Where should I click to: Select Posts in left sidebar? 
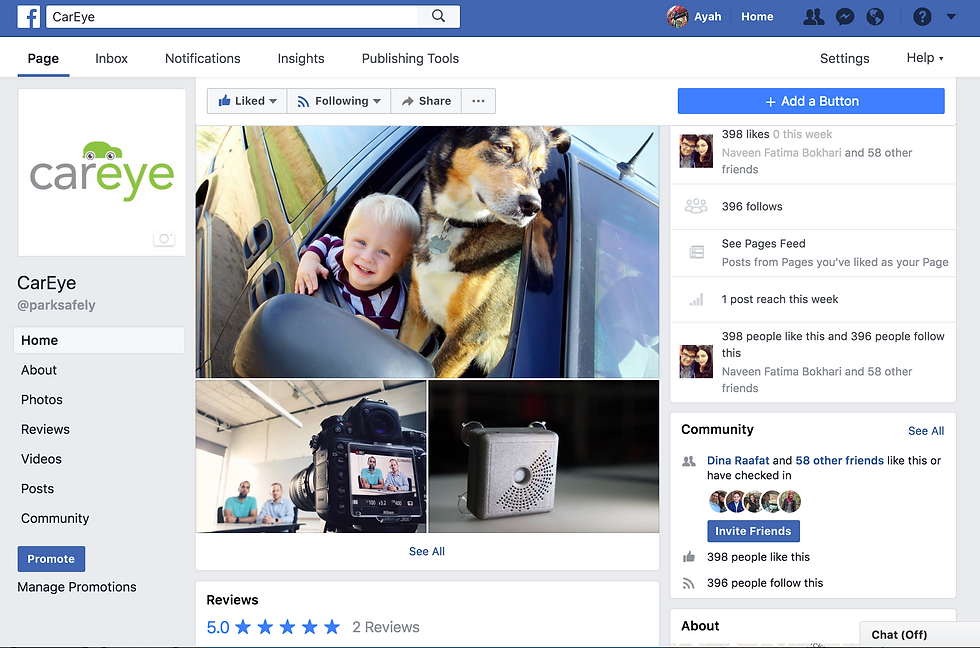click(38, 489)
